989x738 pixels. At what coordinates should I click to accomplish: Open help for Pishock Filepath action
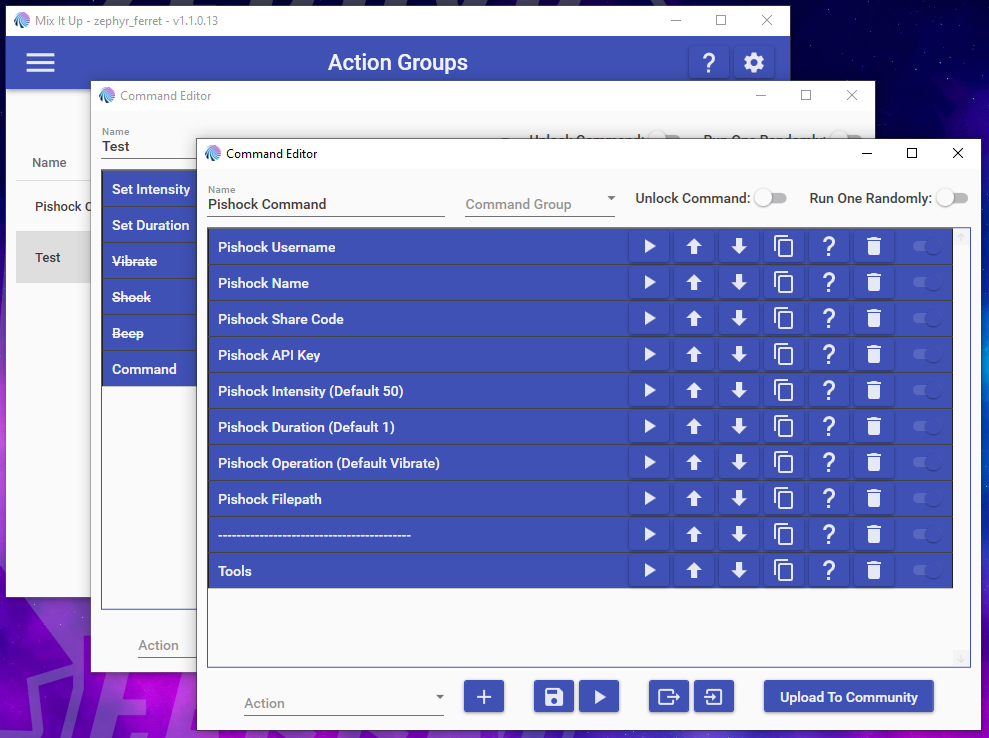pyautogui.click(x=829, y=498)
